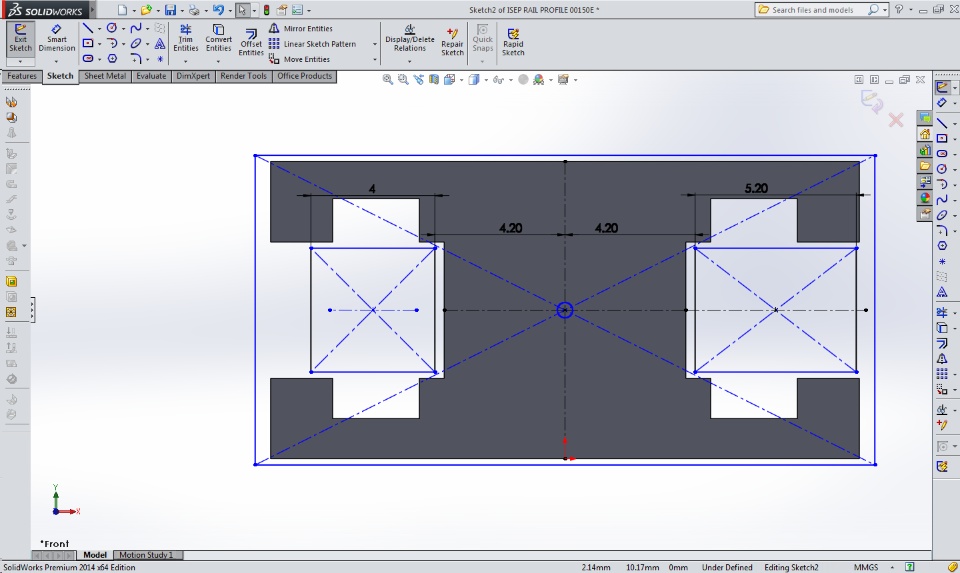The height and width of the screenshot is (573, 960).
Task: Click the New document icon
Action: 122,10
